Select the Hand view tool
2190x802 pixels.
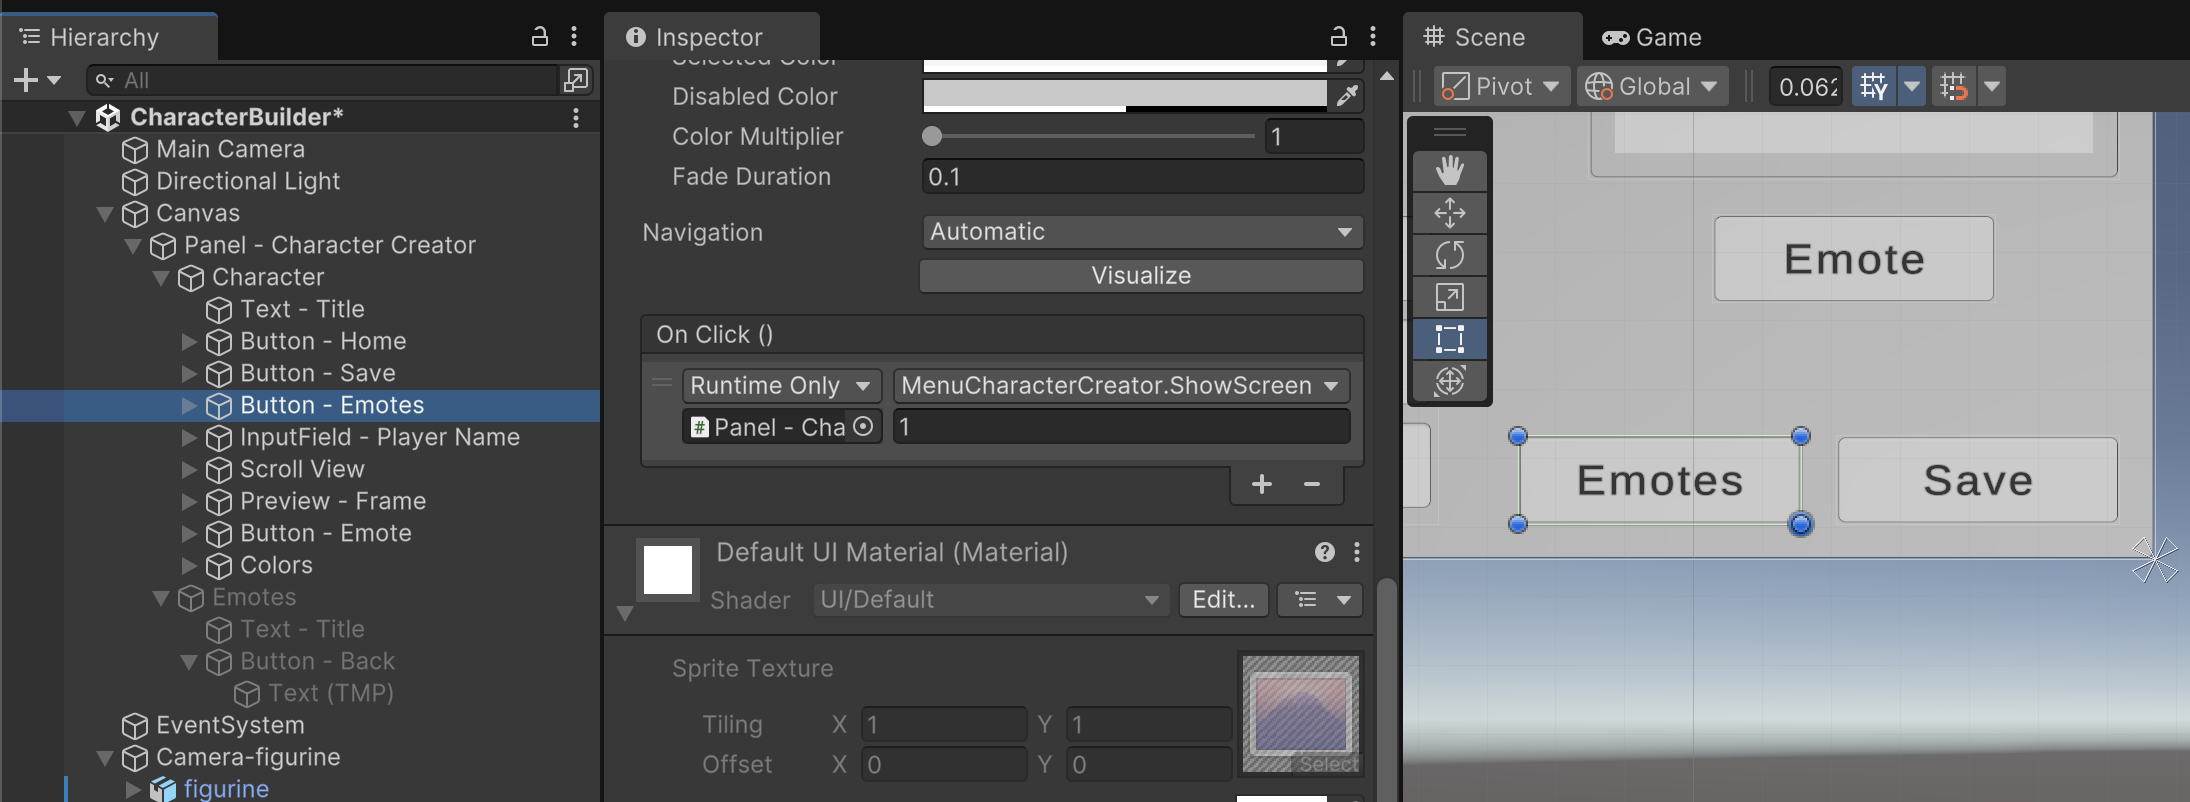point(1449,171)
